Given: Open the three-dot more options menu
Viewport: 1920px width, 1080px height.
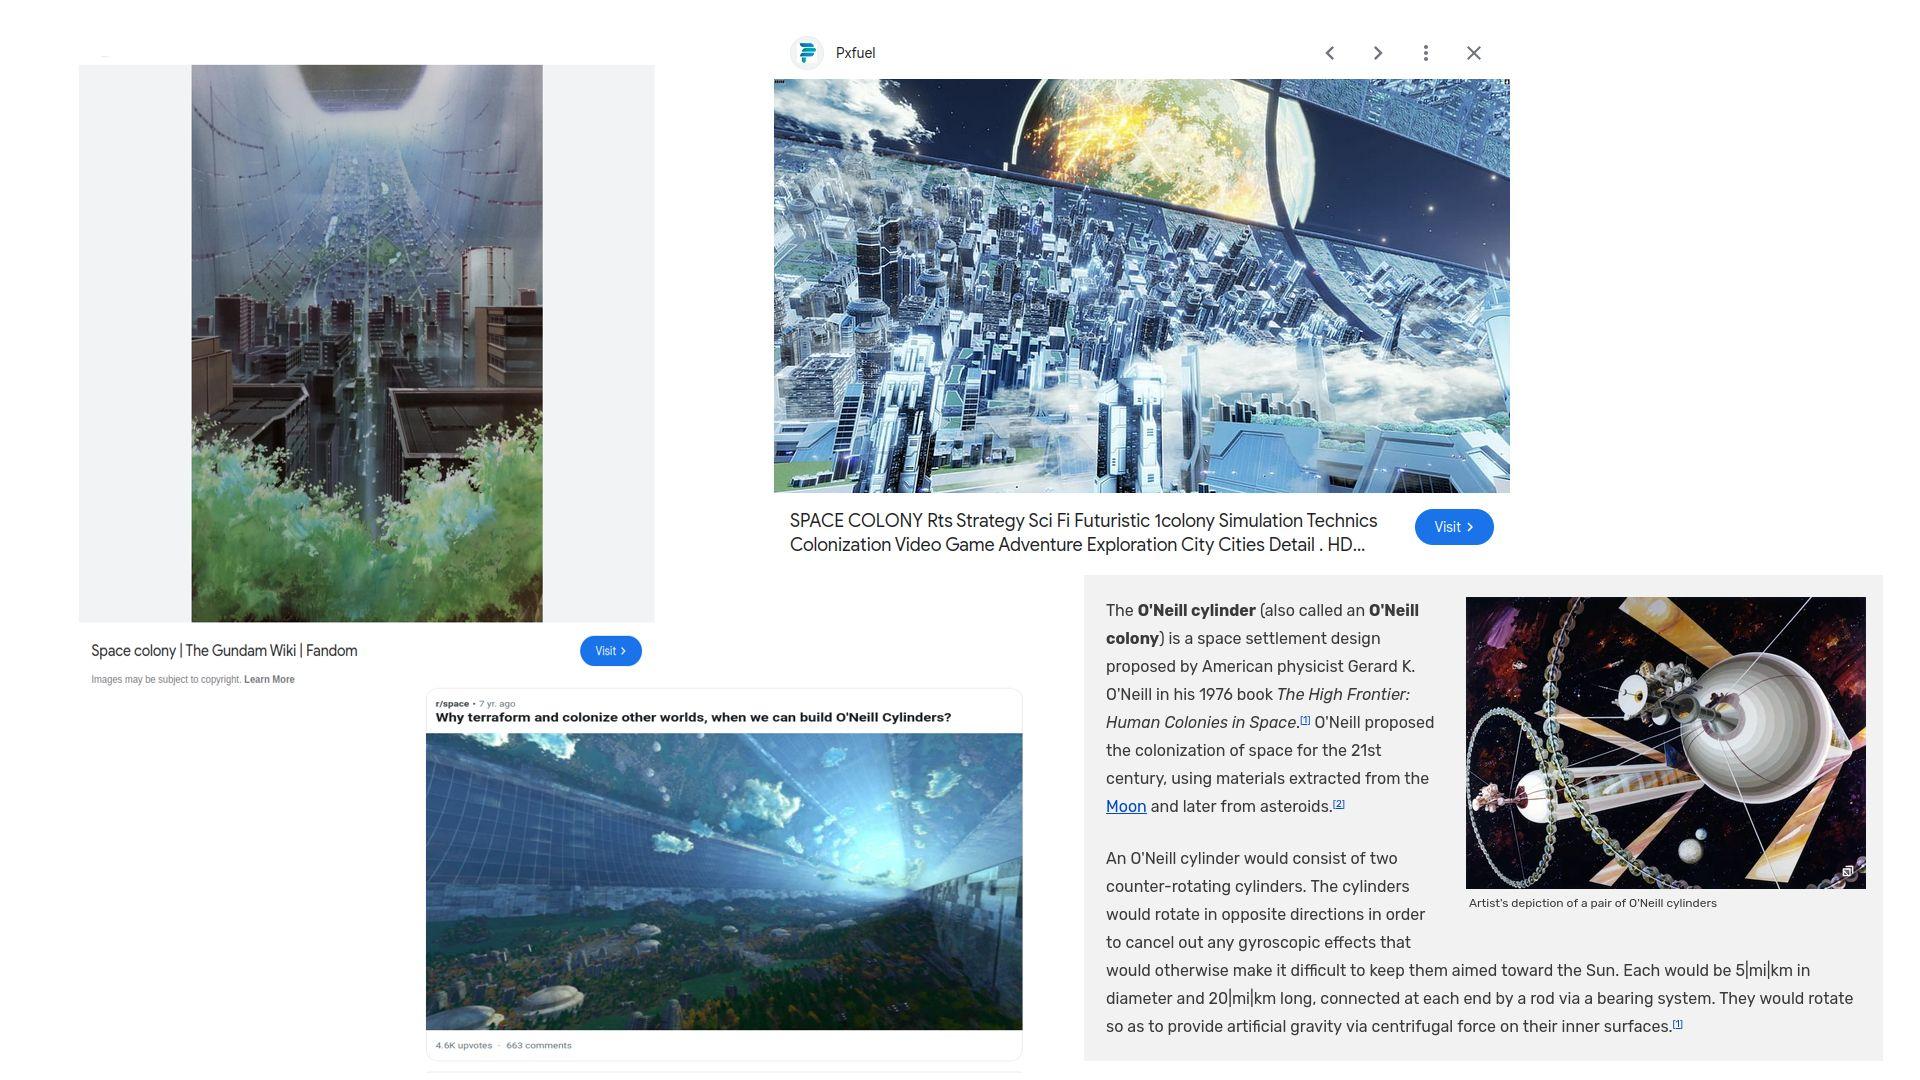Looking at the screenshot, I should click(x=1425, y=53).
